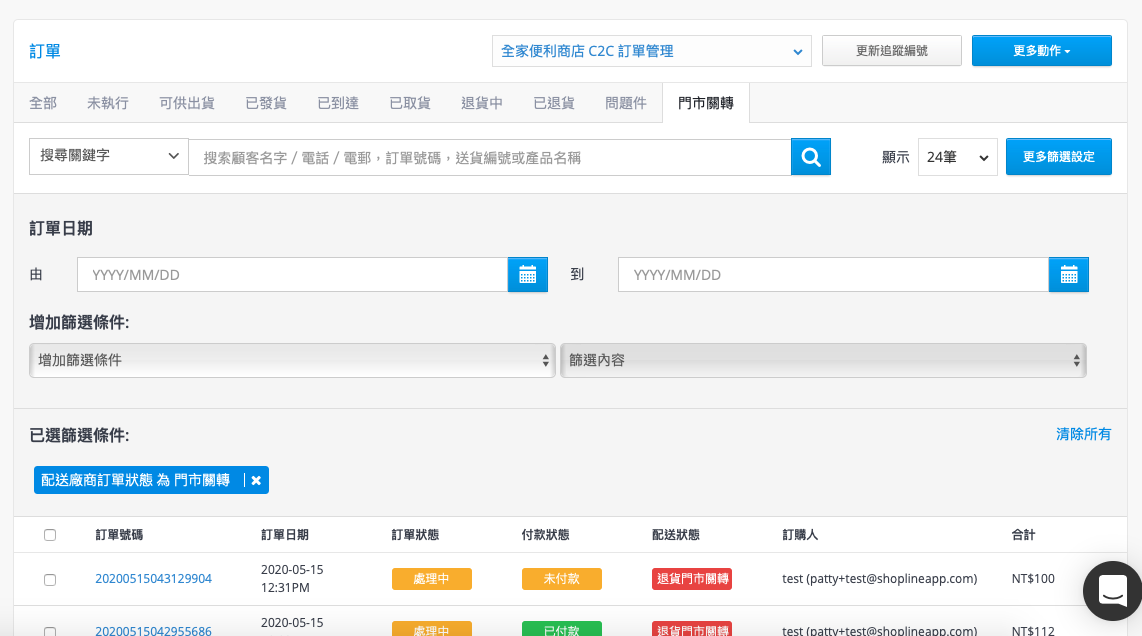Click the 訂購人 column header
Image resolution: width=1142 pixels, height=636 pixels.
click(800, 535)
